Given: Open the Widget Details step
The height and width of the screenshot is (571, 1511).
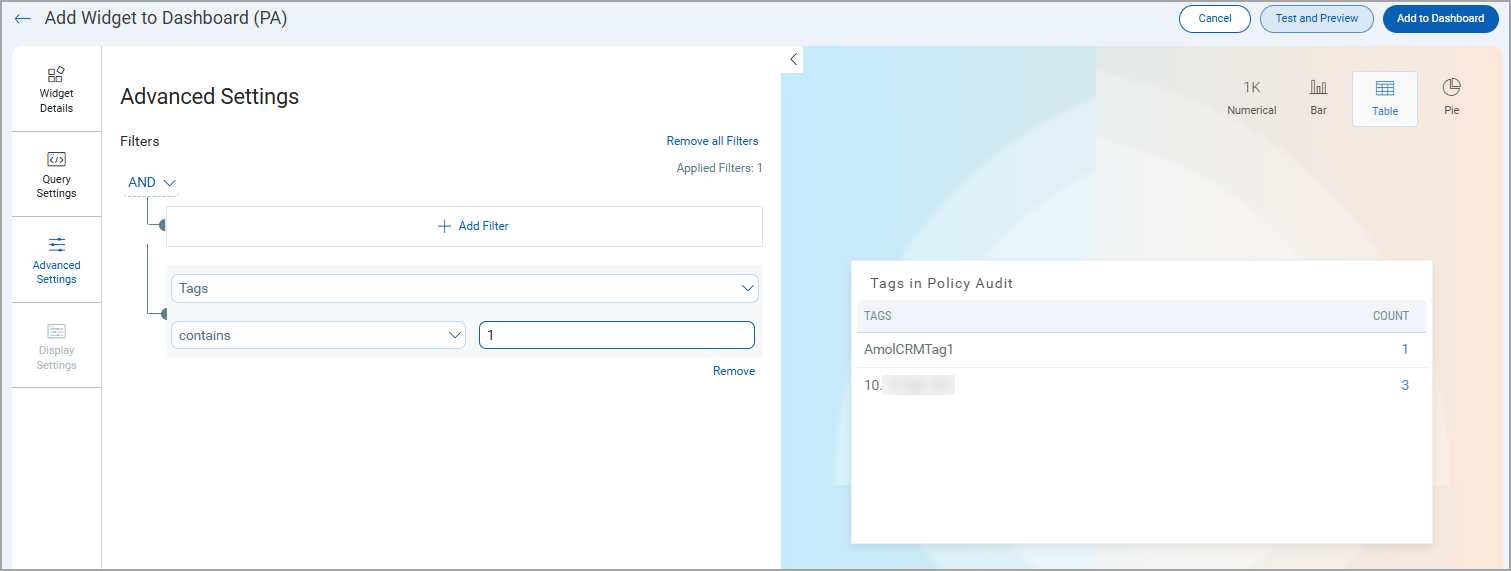Looking at the screenshot, I should pos(56,89).
